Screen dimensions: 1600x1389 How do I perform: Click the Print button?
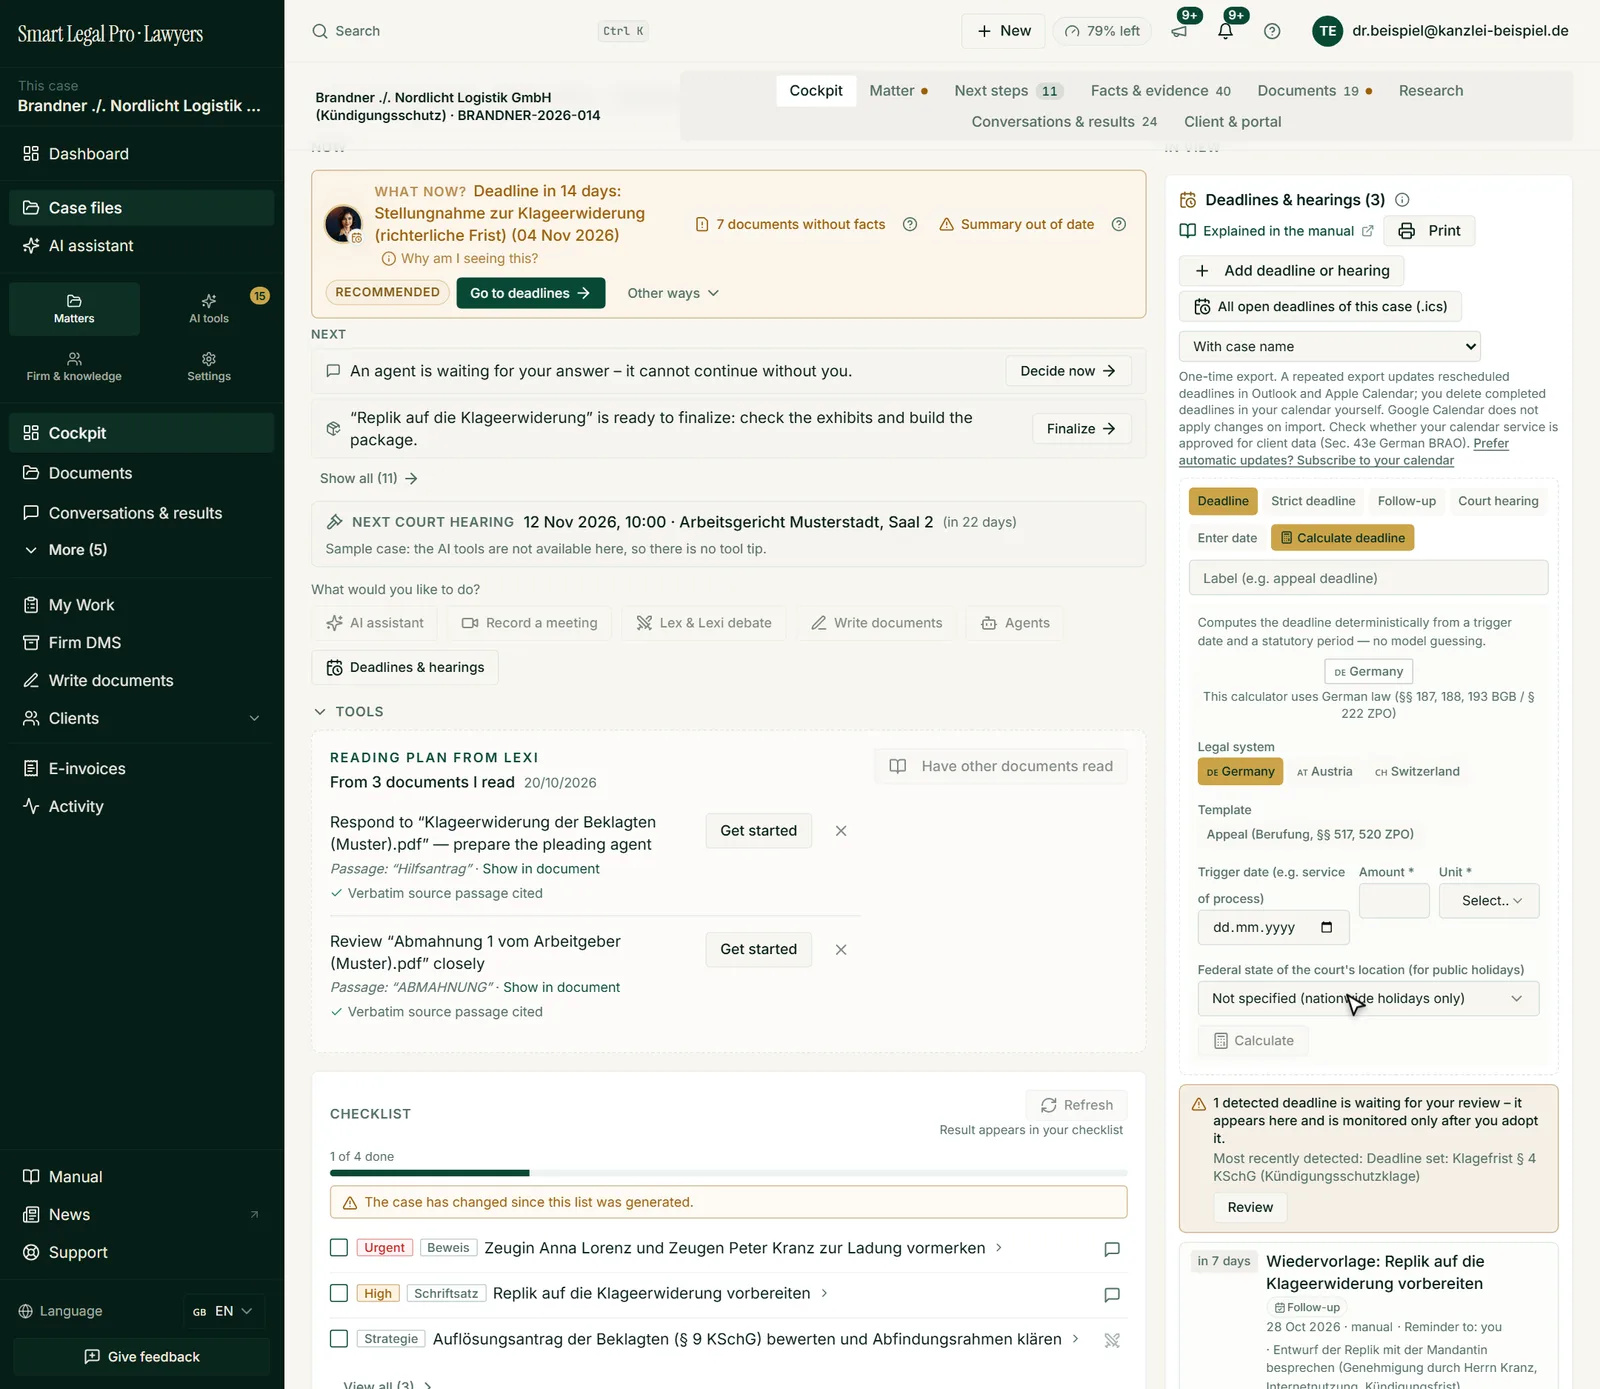pos(1429,231)
